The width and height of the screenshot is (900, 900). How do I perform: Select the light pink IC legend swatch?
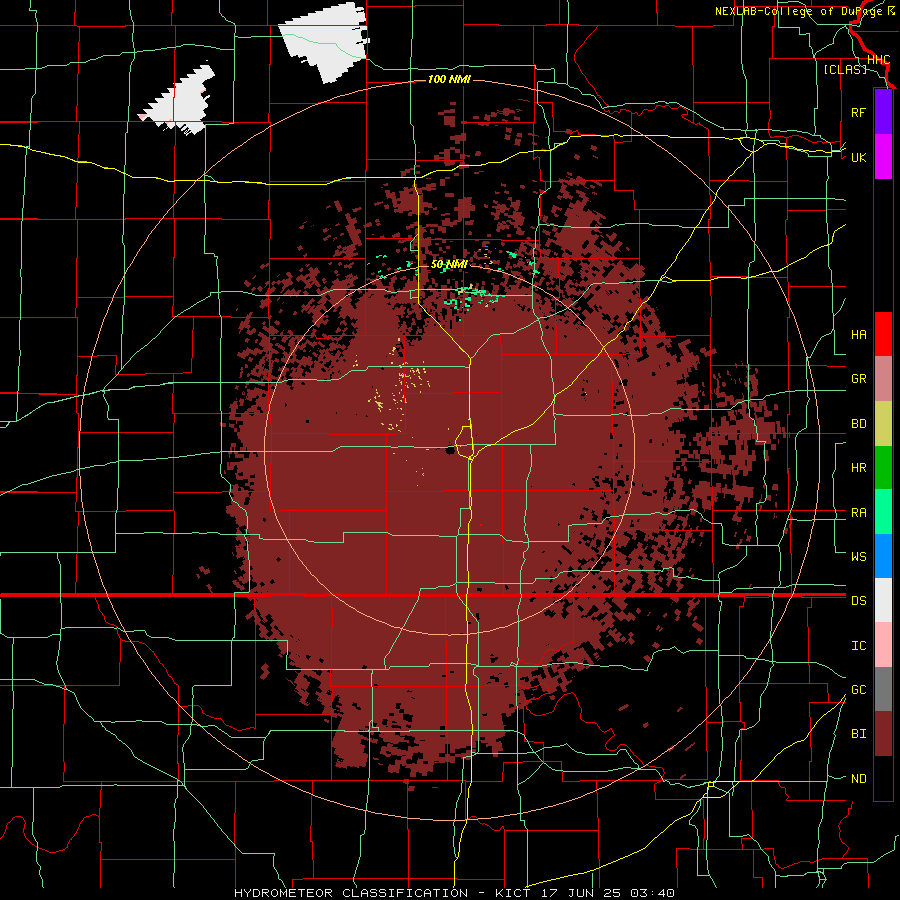[x=883, y=645]
